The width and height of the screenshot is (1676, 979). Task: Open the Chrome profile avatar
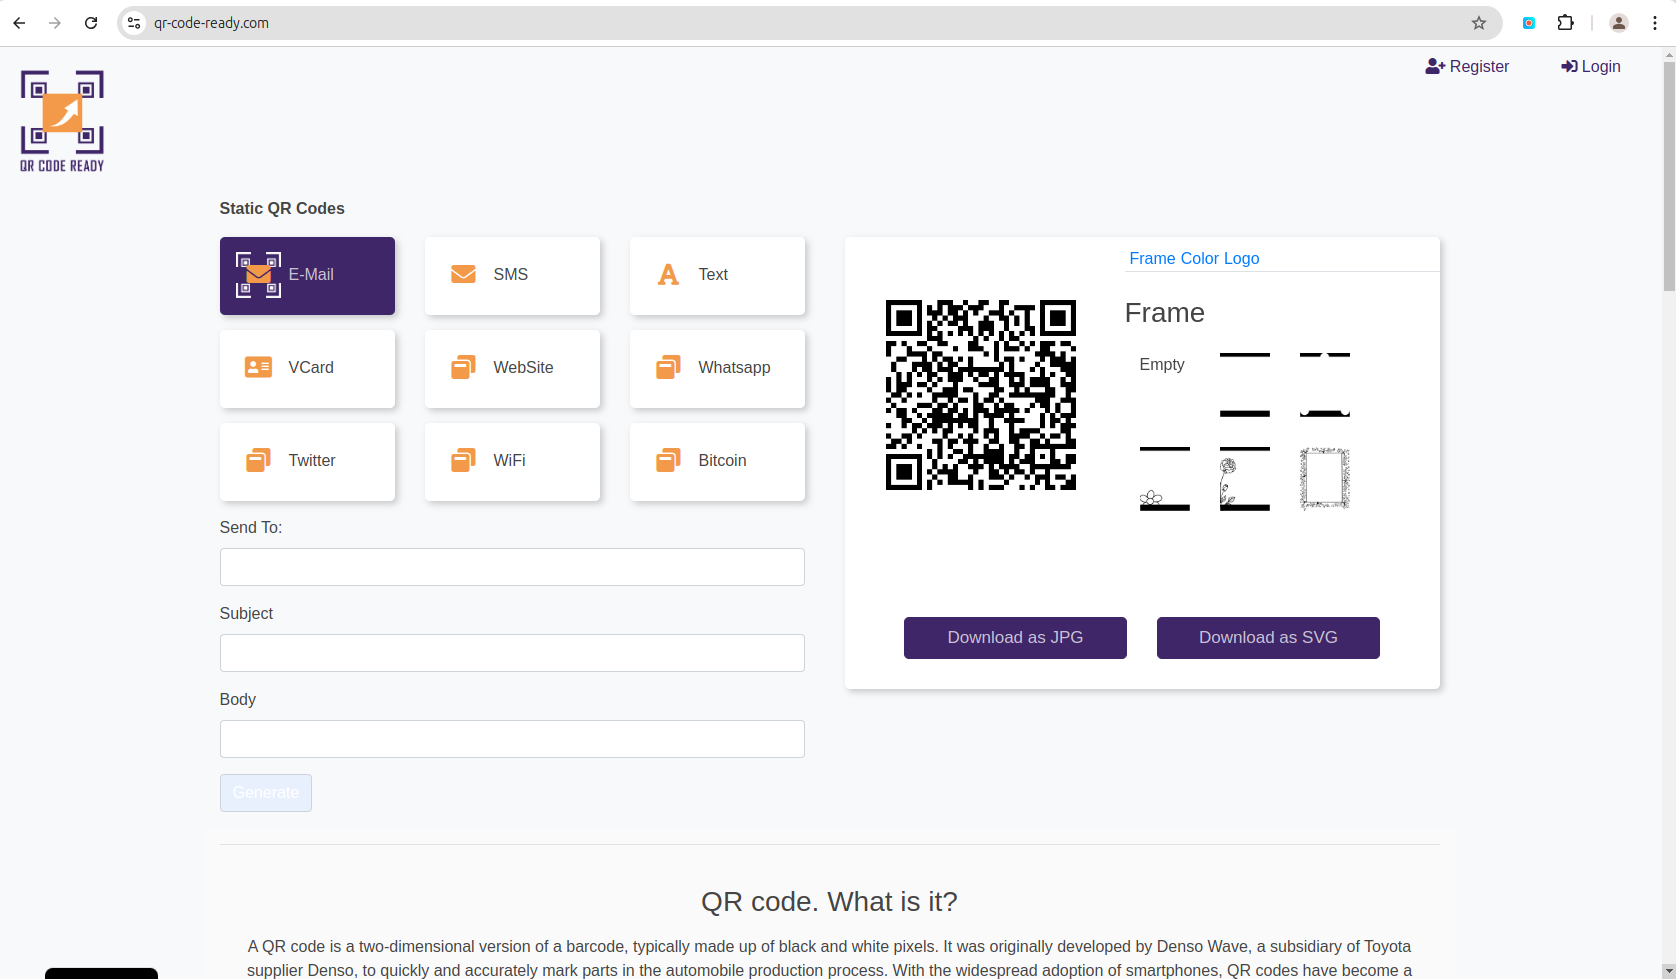(1619, 23)
